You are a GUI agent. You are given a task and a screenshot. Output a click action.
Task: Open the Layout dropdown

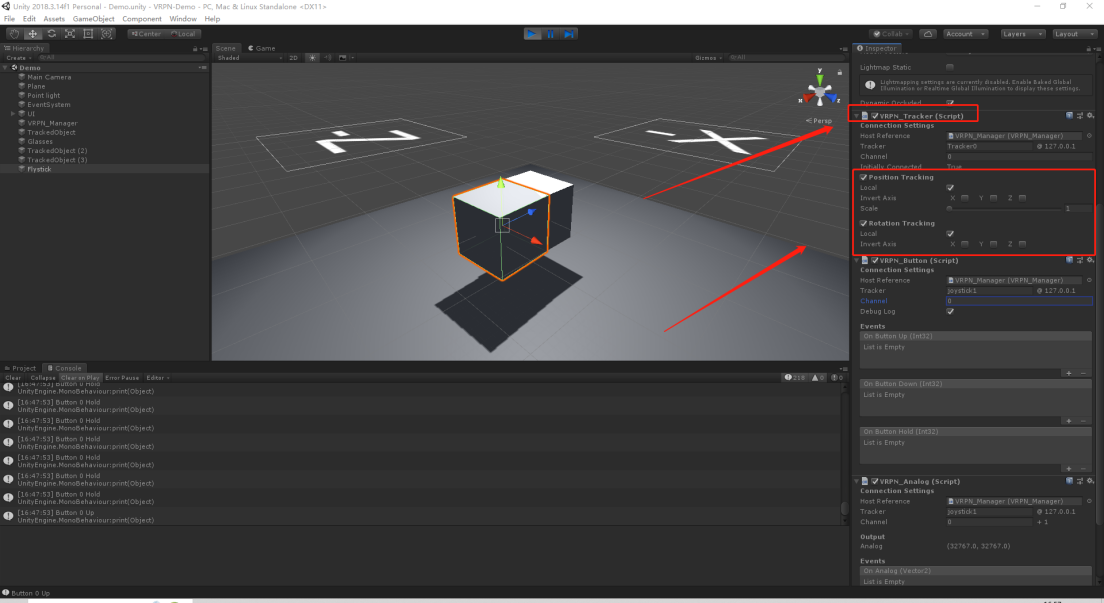1074,34
